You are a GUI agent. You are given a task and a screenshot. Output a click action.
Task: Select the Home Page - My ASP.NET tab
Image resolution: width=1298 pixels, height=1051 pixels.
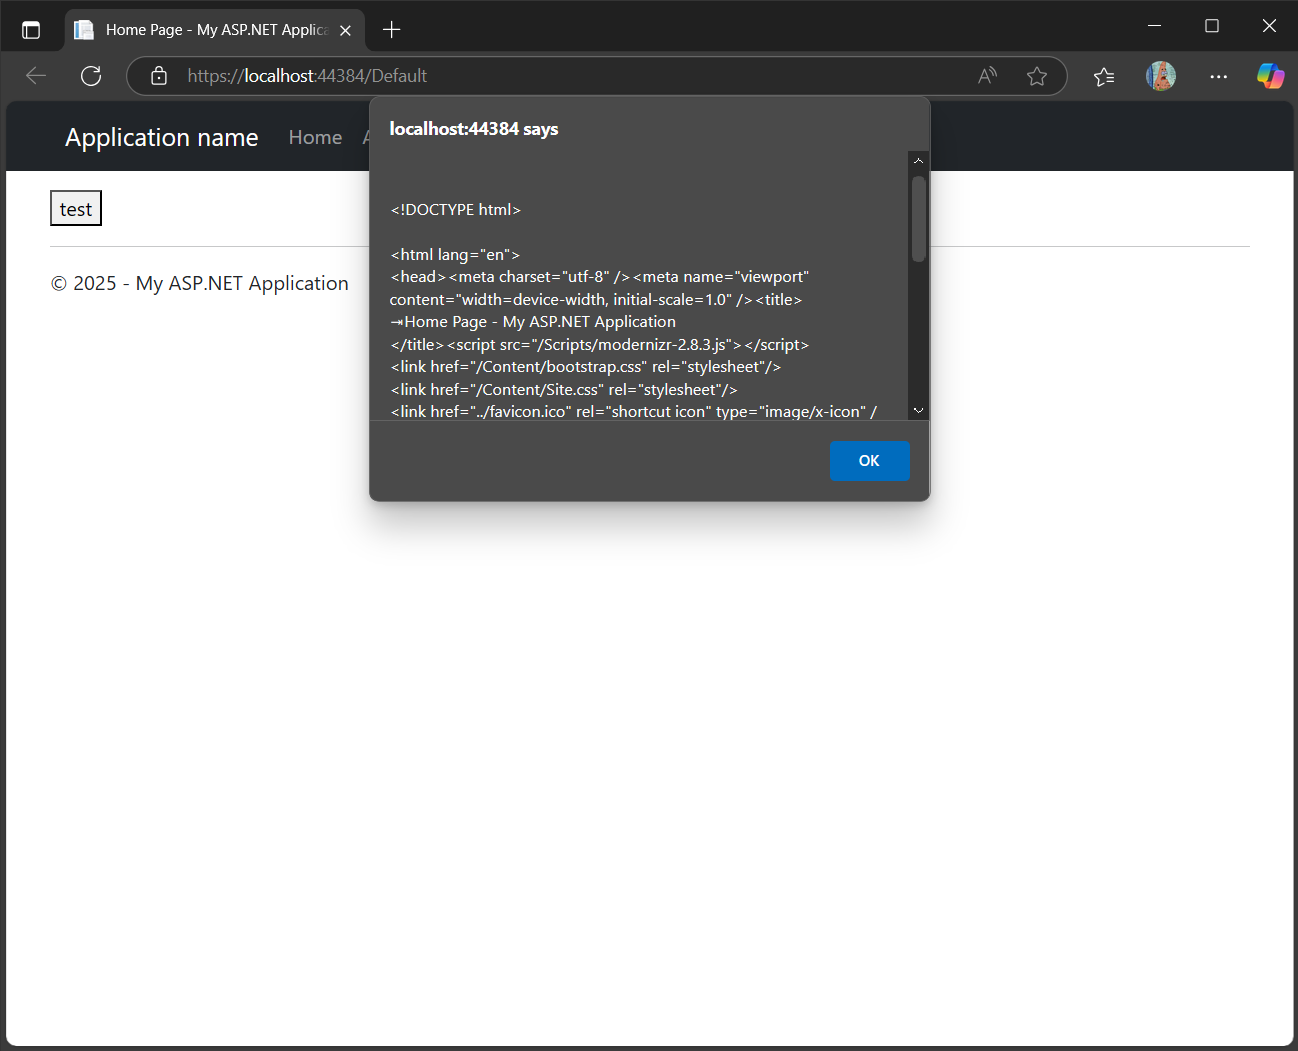pos(215,30)
